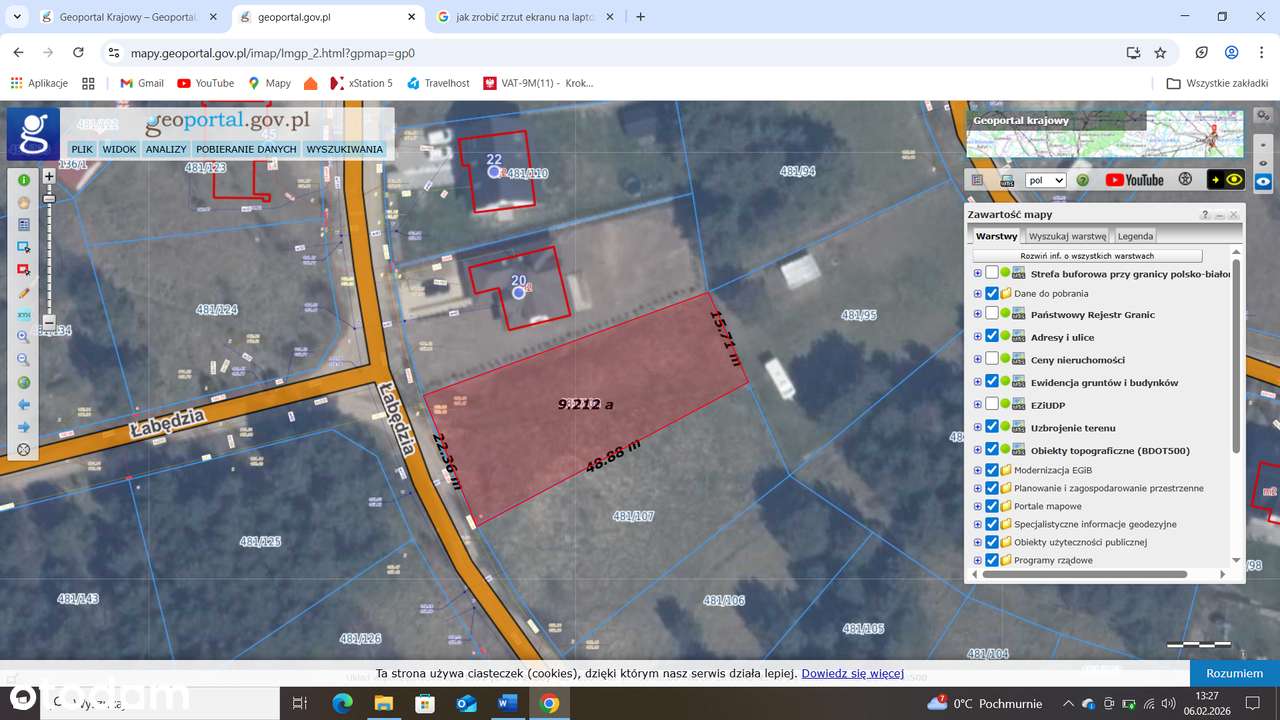
Task: Click the magnifier zoom-out tool
Action: click(x=24, y=360)
